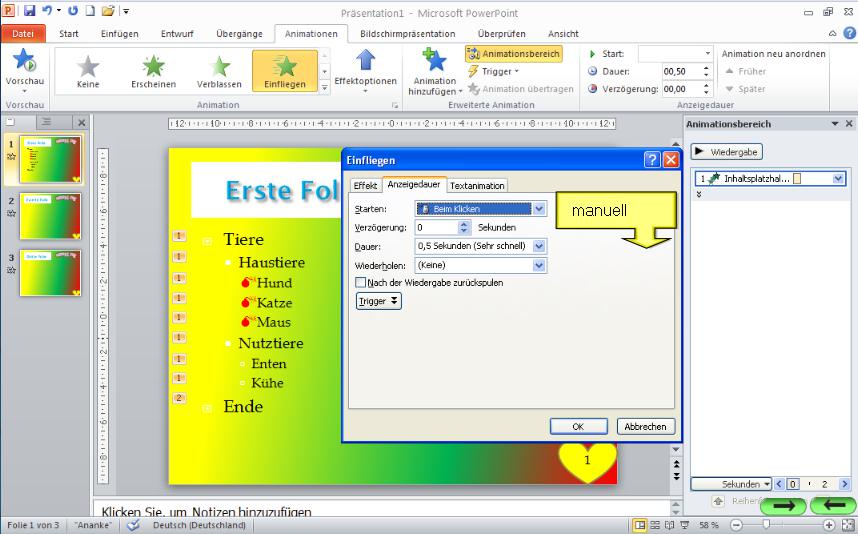Screen dimensions: 858x534
Task: Adjust the zoom slider in status bar
Action: coord(766,525)
